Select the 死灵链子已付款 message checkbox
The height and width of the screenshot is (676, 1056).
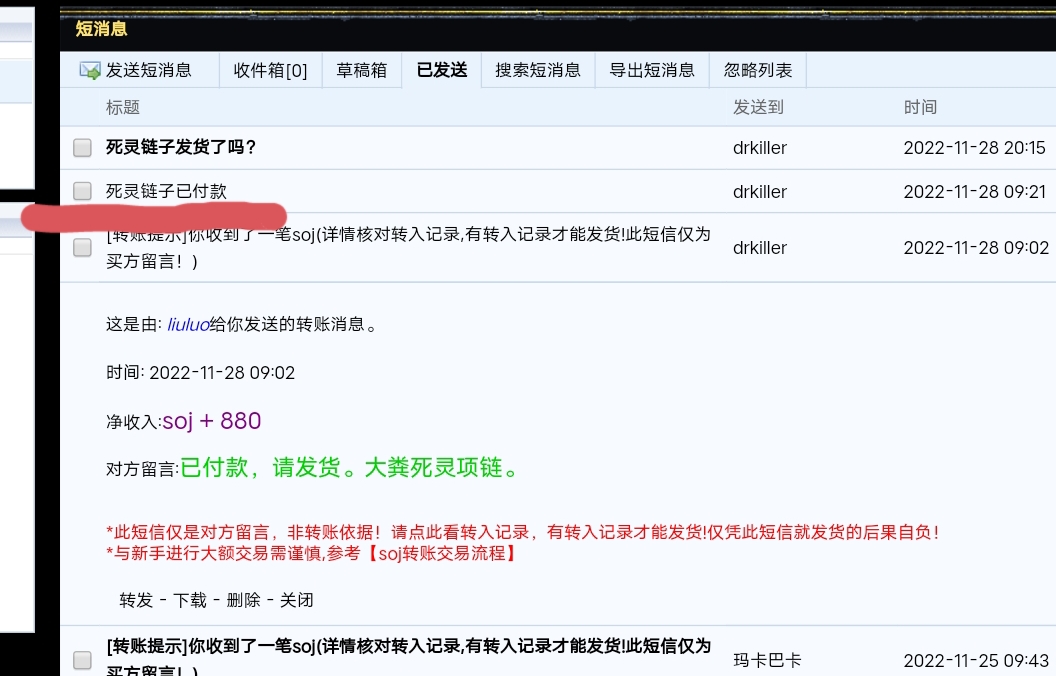(83, 191)
